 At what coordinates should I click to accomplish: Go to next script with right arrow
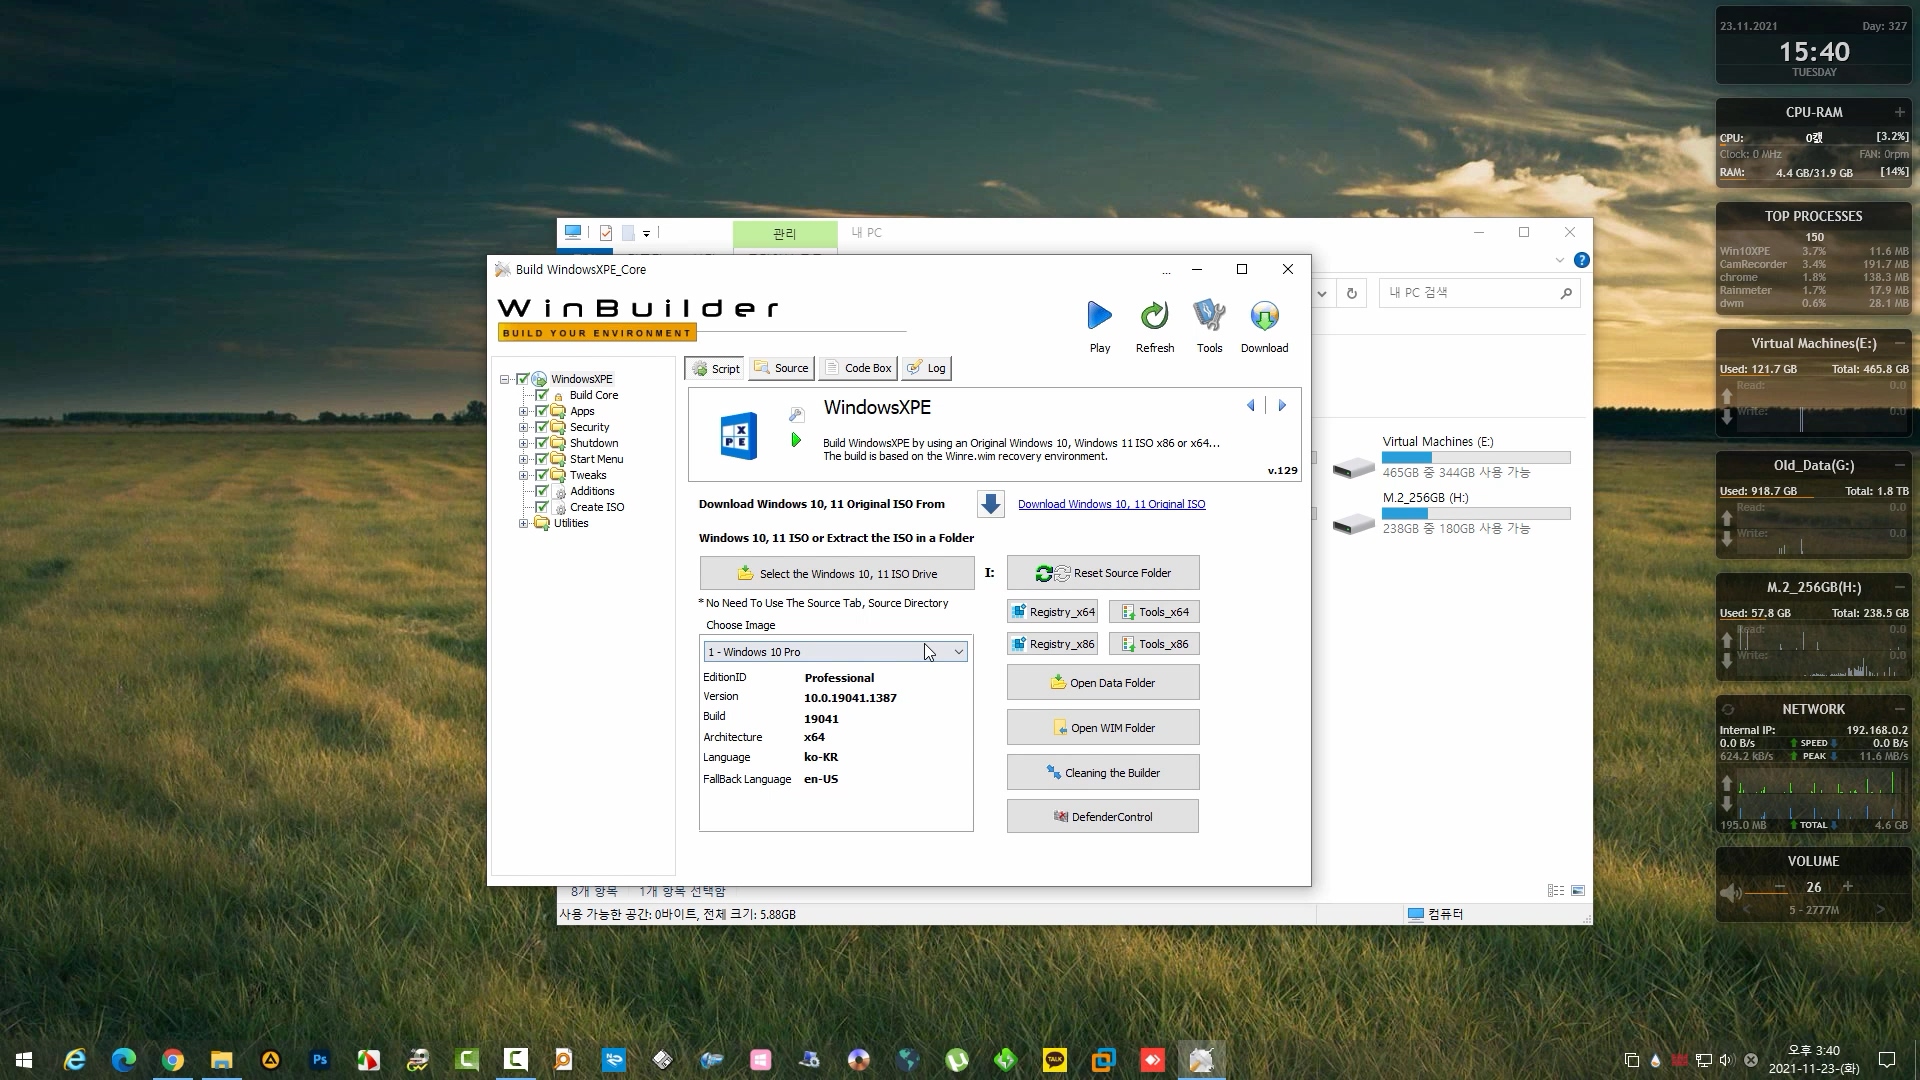(x=1282, y=405)
